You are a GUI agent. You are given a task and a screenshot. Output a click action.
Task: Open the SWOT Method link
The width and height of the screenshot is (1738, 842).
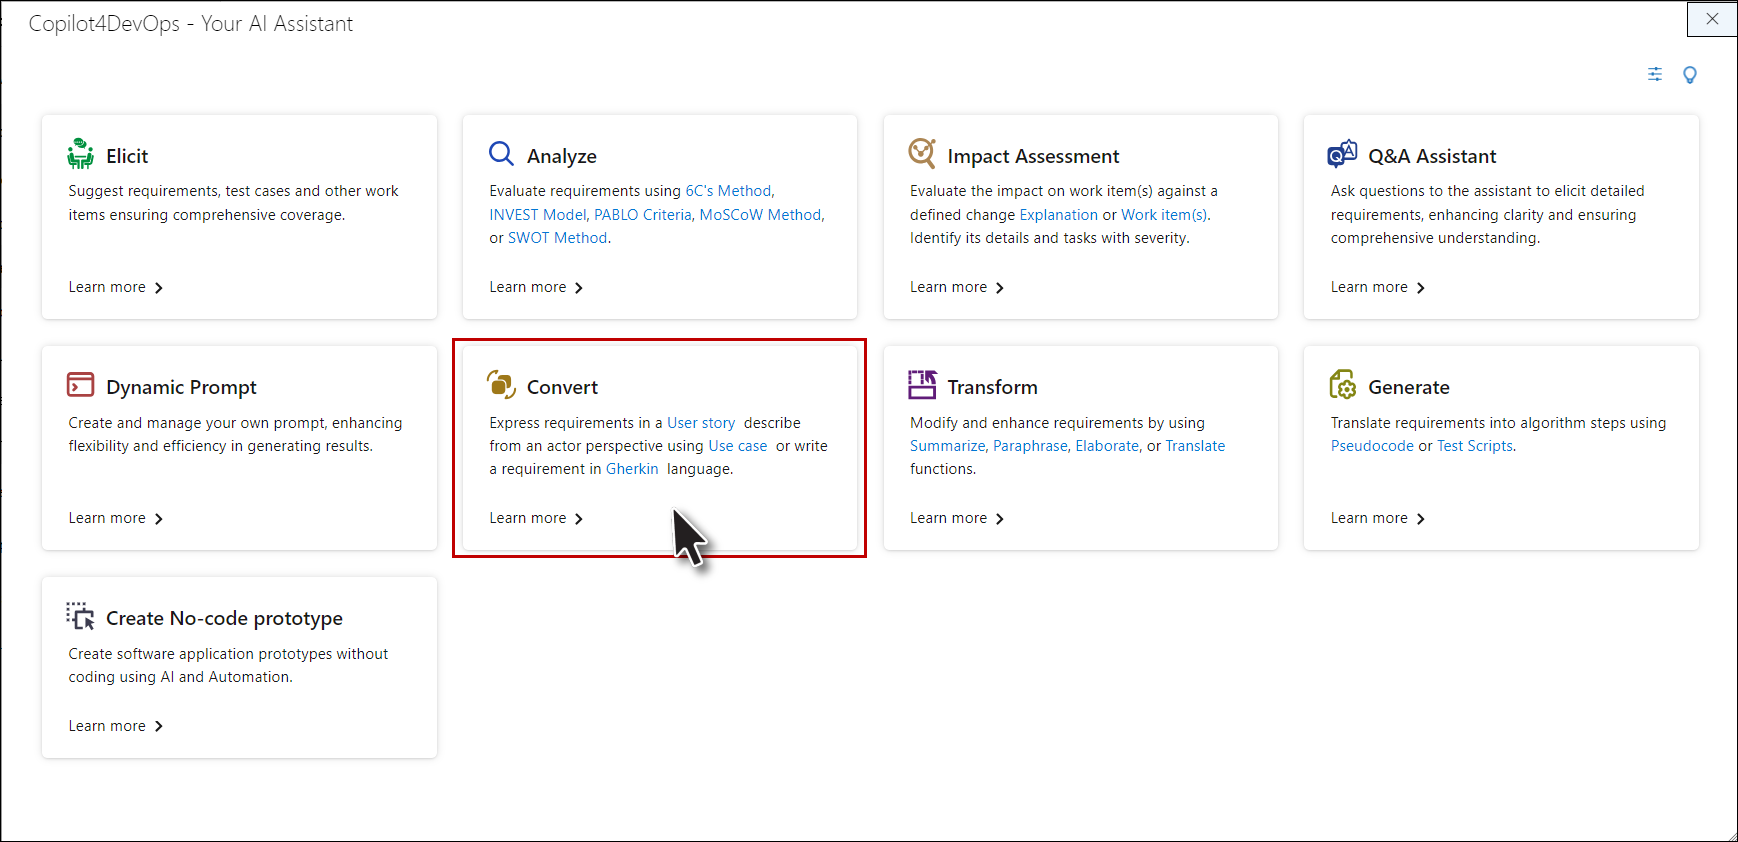click(557, 238)
